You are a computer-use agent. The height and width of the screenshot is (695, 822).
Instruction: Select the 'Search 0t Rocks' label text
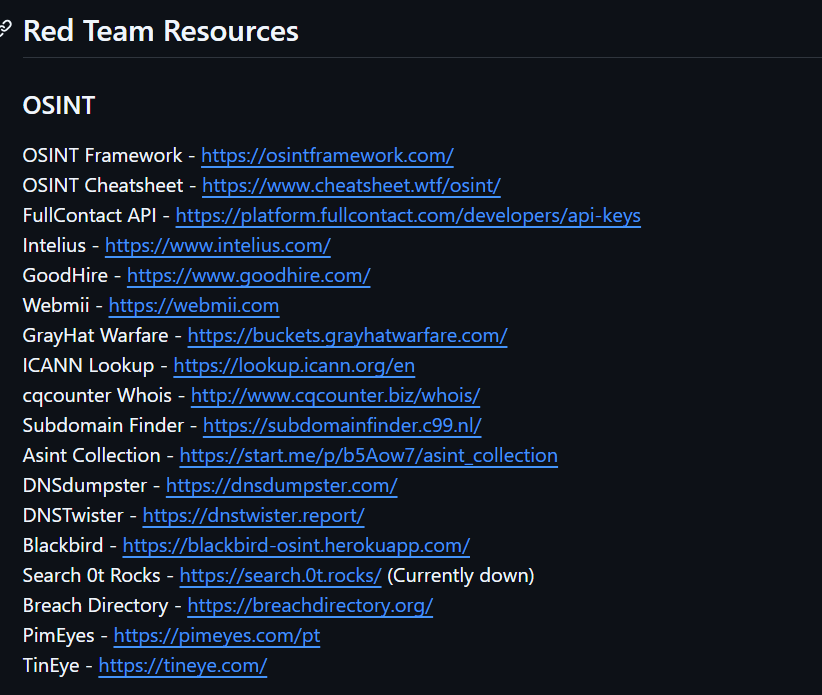point(91,575)
